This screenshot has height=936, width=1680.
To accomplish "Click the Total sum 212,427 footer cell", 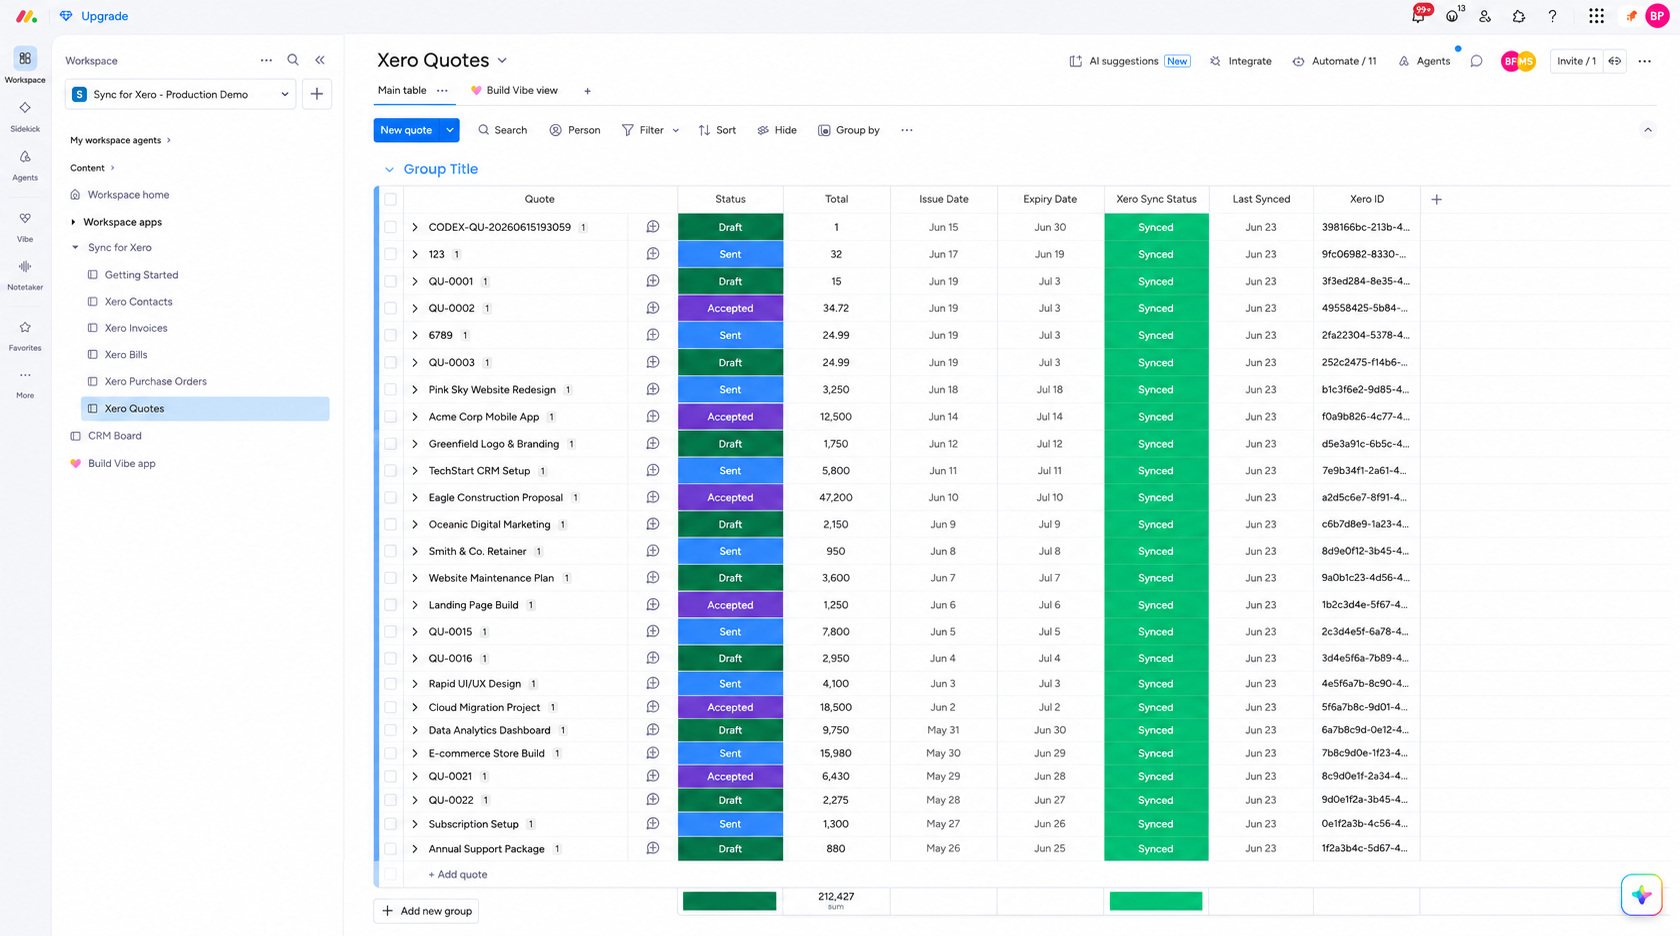I will pos(836,901).
